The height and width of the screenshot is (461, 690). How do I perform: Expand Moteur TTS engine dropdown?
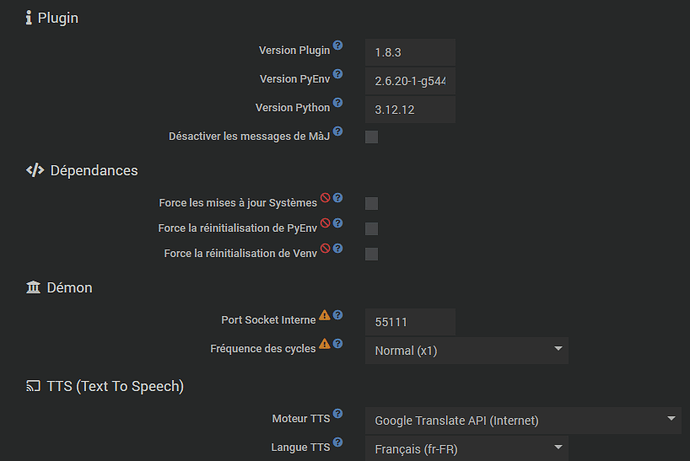521,421
